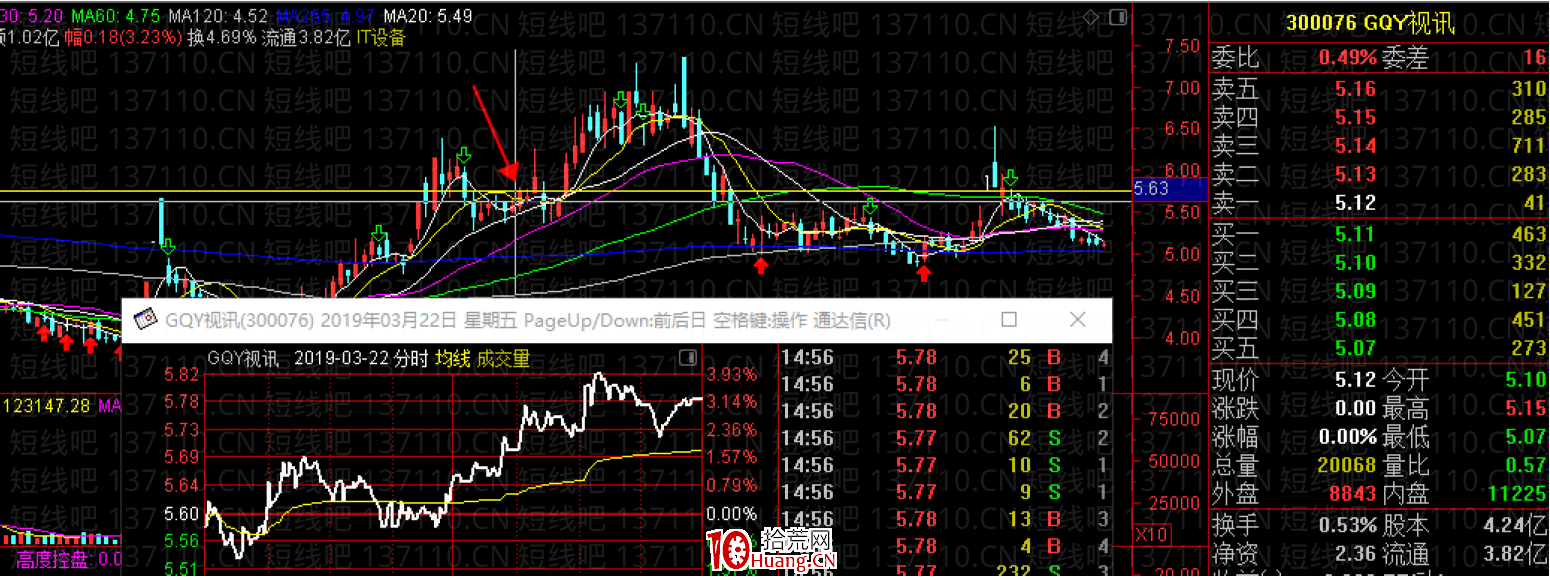Click the 7.50 price axis label
Viewport: 1550px width, 580px height.
(1182, 45)
